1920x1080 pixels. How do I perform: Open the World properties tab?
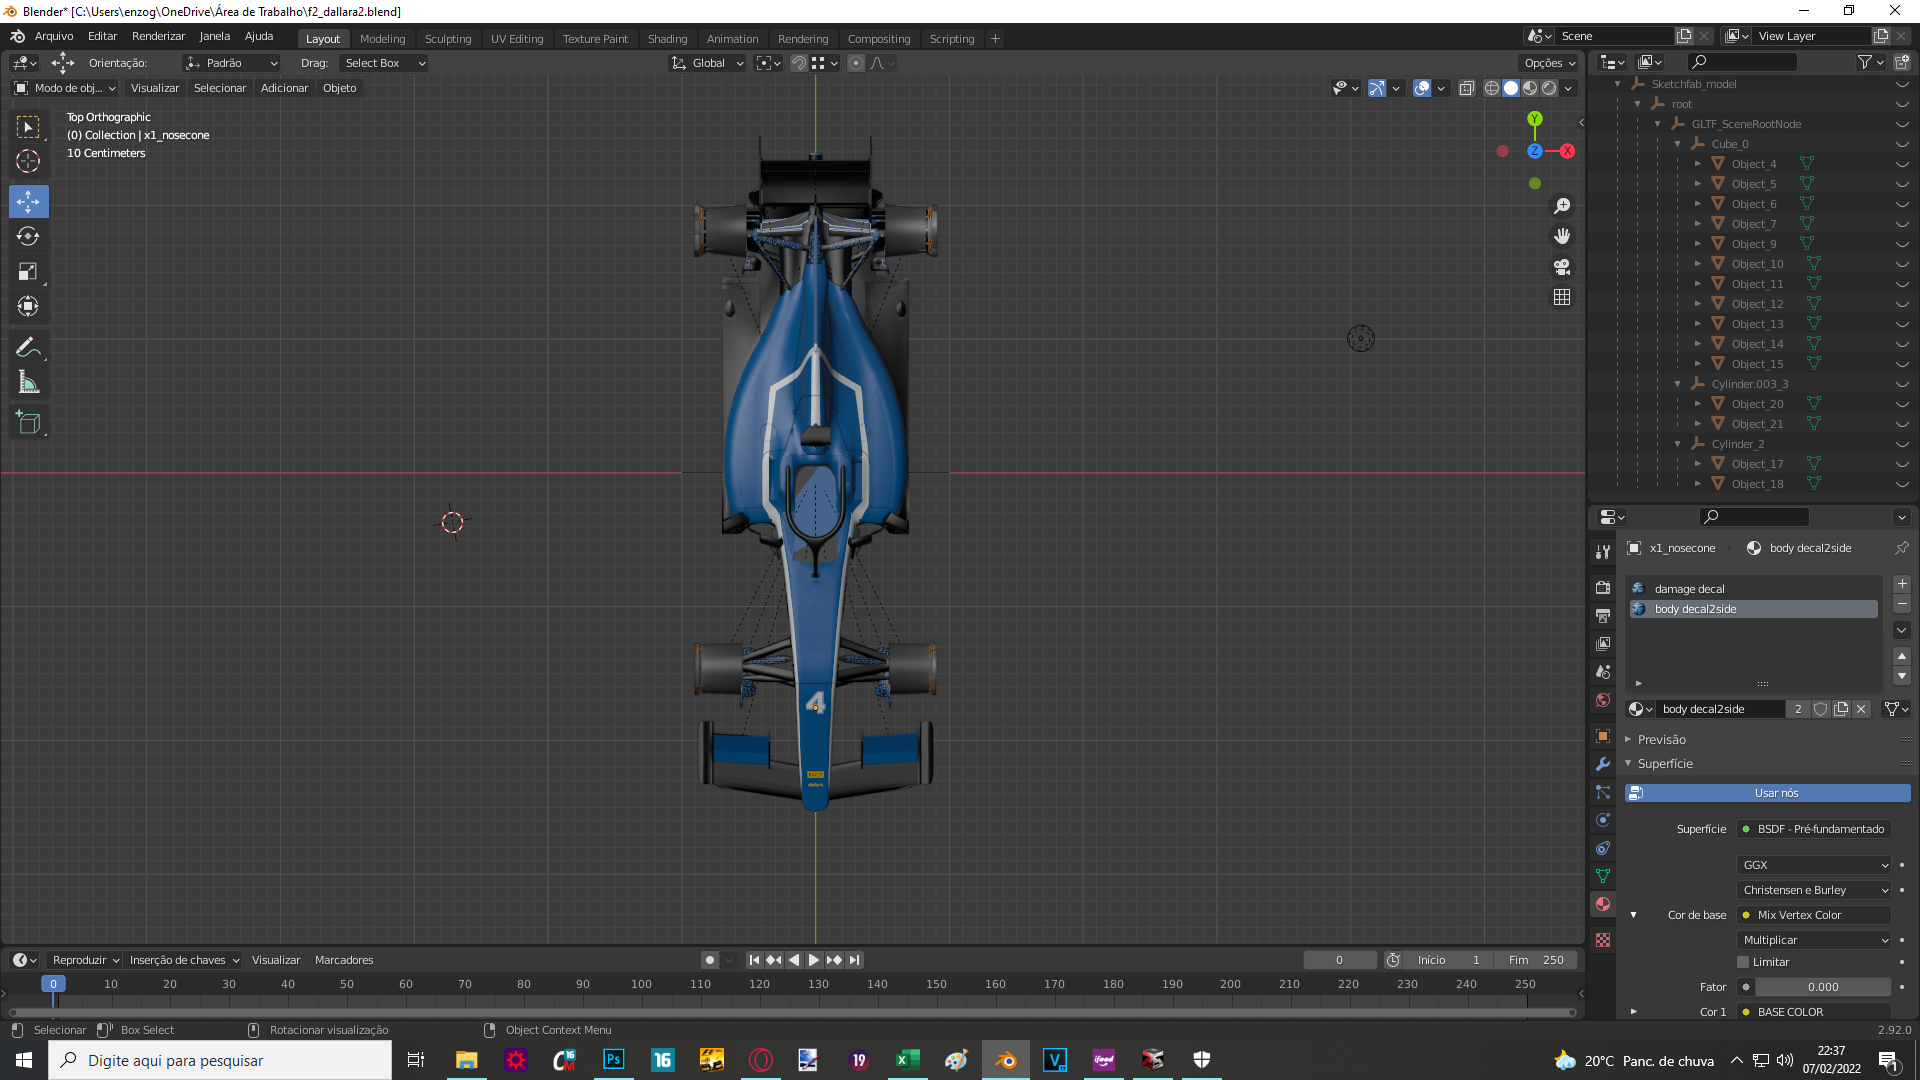point(1603,700)
